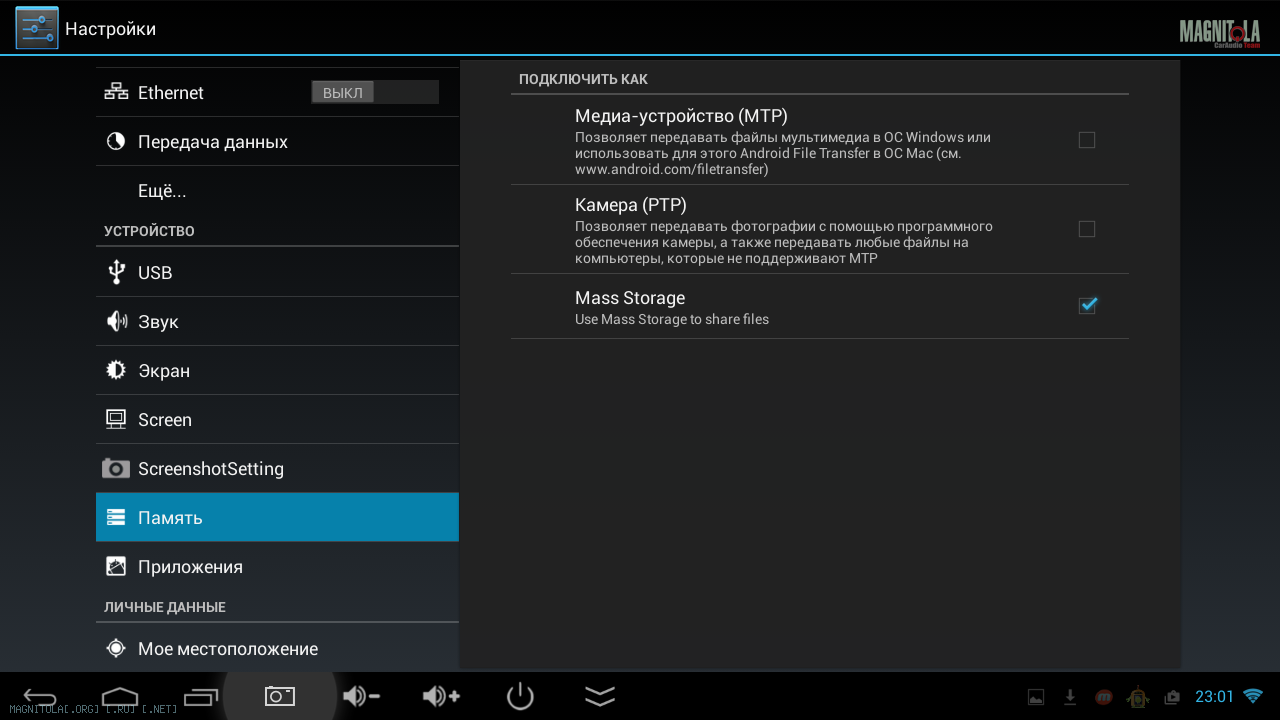Check the Камера (PTP) checkbox

pyautogui.click(x=1087, y=229)
